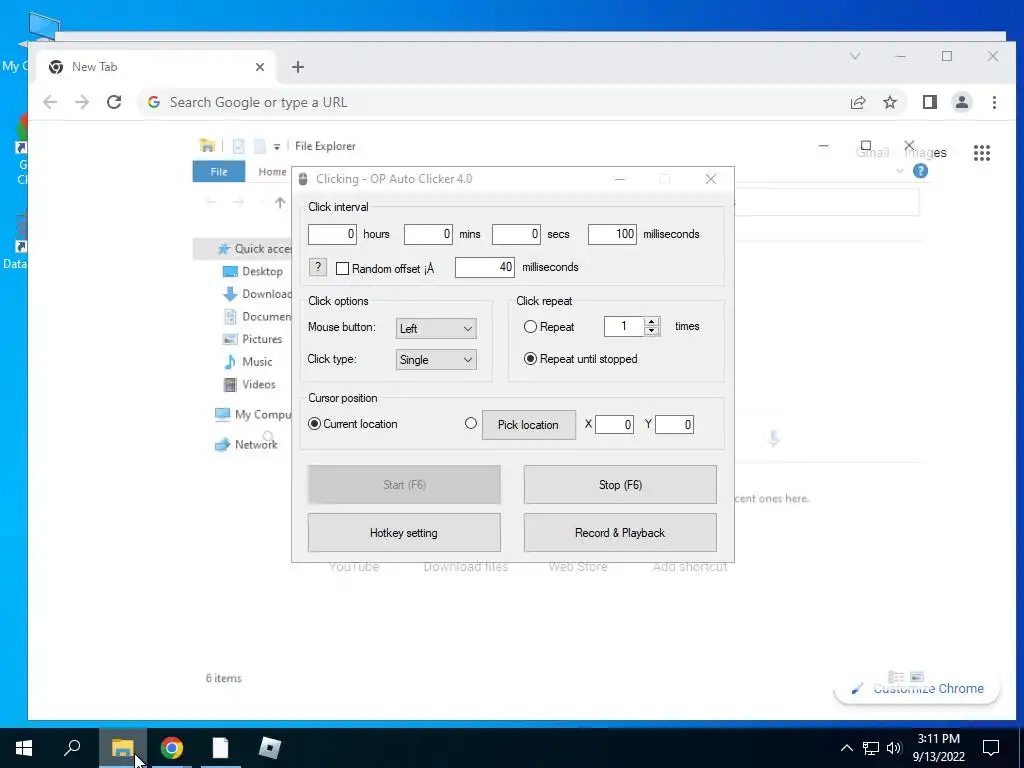The image size is (1024, 768).
Task: Click the Documents icon in sidebar
Action: pos(230,317)
